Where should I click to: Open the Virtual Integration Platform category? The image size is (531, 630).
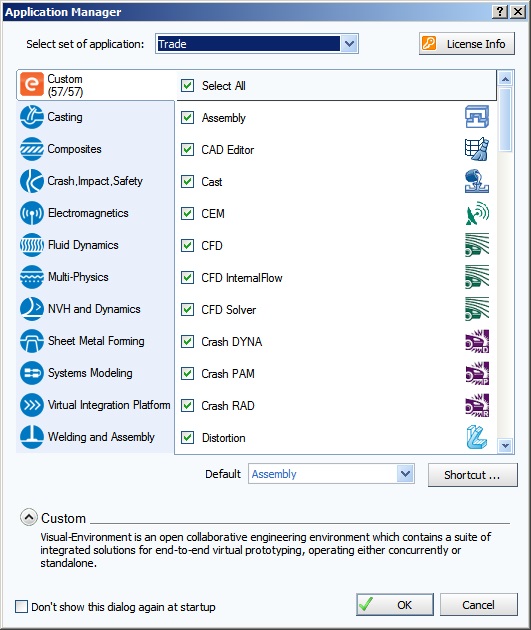coord(95,405)
